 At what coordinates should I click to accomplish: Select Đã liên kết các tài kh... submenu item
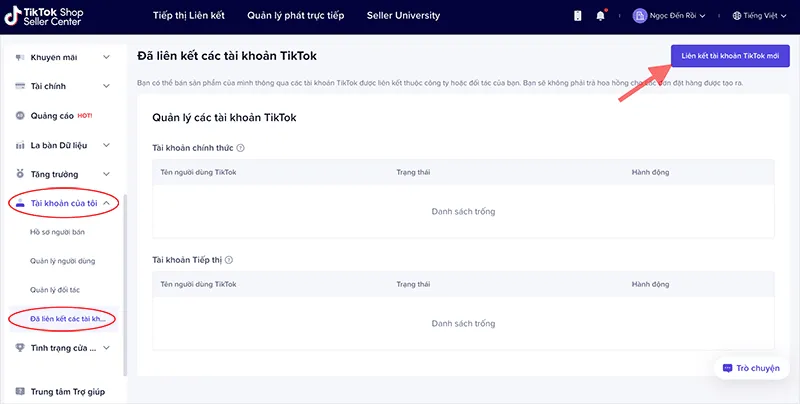tap(64, 319)
